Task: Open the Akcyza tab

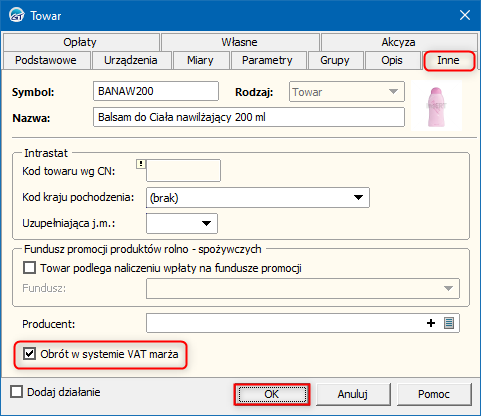Action: tap(398, 42)
